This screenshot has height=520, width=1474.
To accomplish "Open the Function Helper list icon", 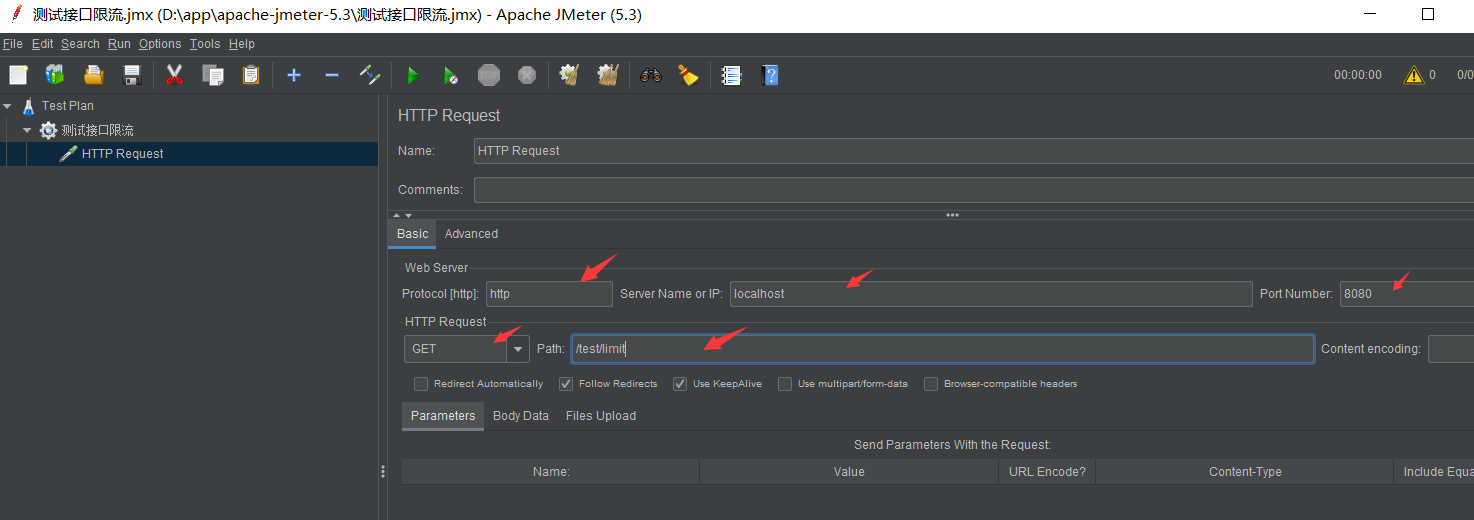I will [731, 75].
